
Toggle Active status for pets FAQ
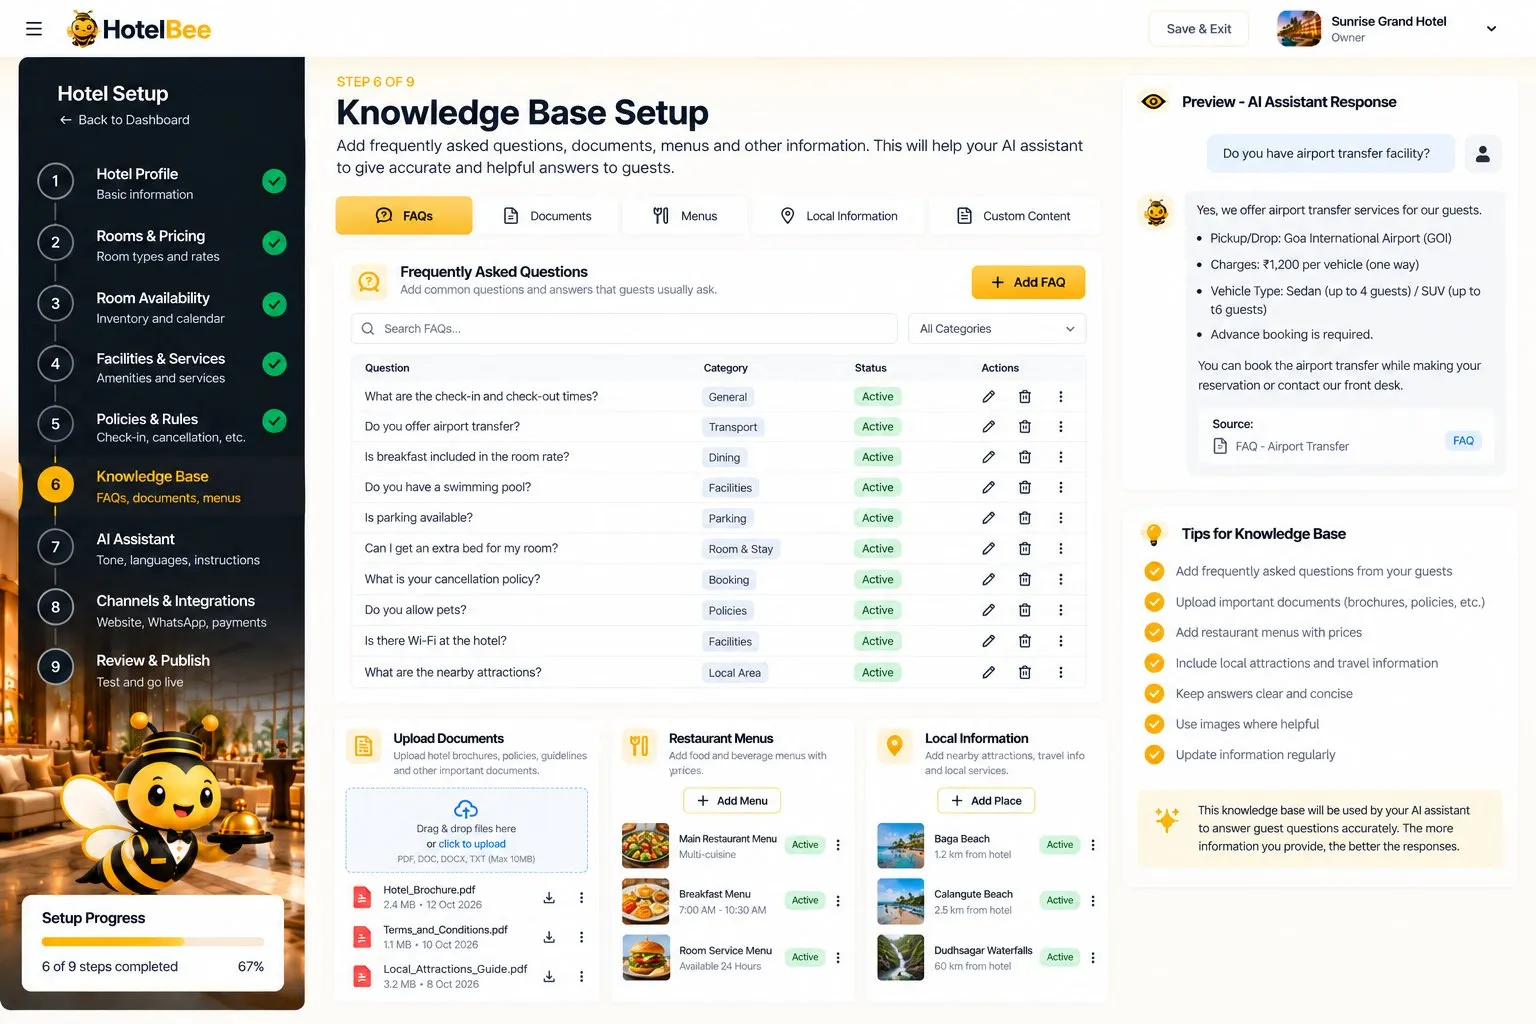pos(878,610)
